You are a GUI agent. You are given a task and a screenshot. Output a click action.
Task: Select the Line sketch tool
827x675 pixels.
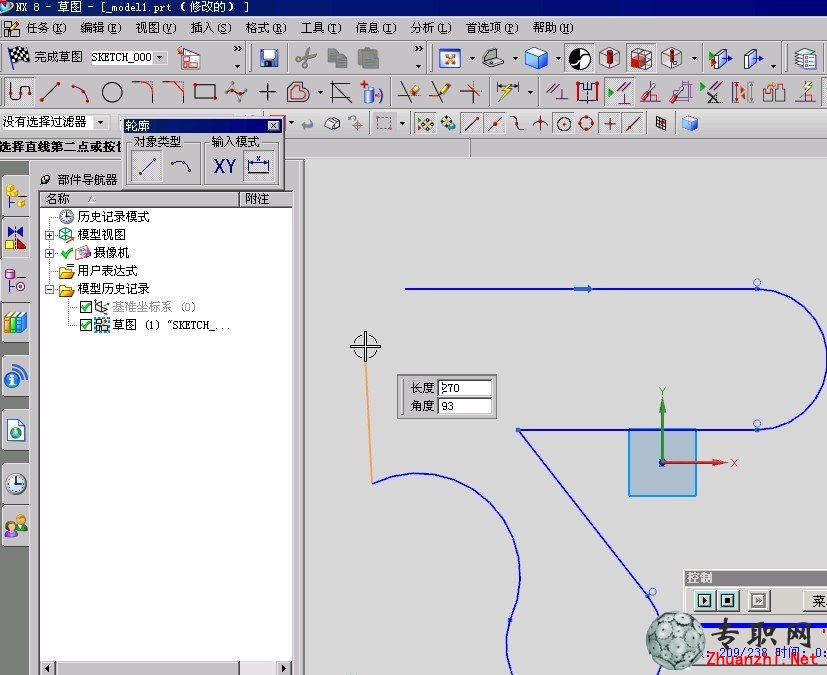(50, 92)
